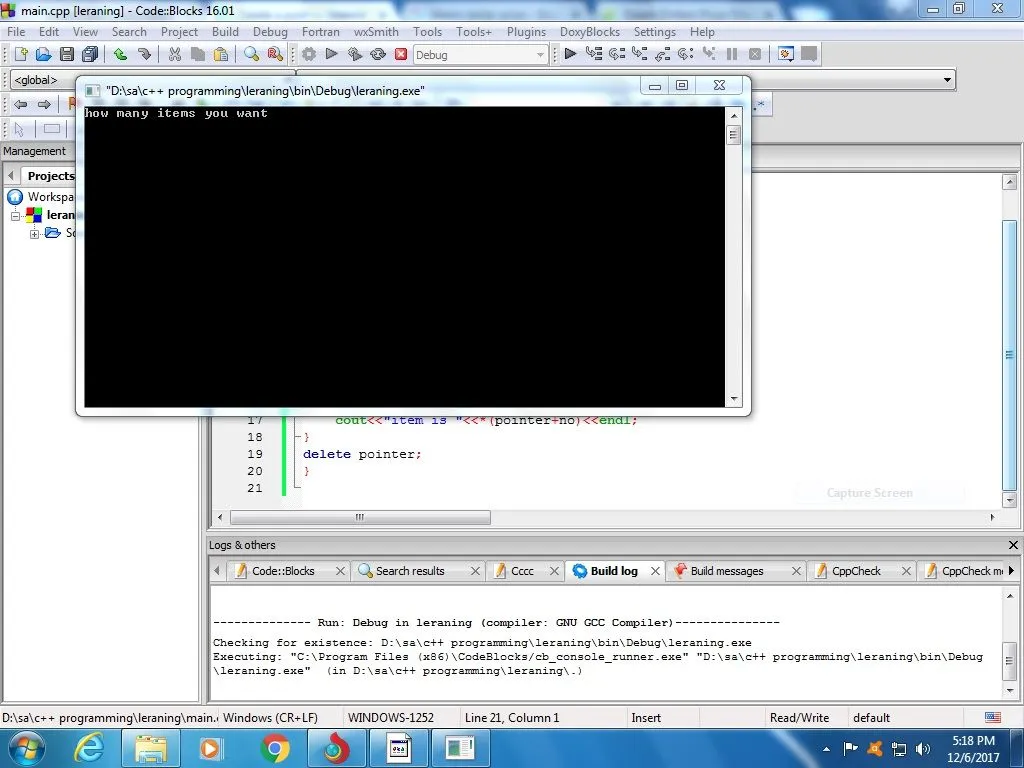This screenshot has width=1024, height=768.
Task: Open the File menu
Action: [x=16, y=31]
